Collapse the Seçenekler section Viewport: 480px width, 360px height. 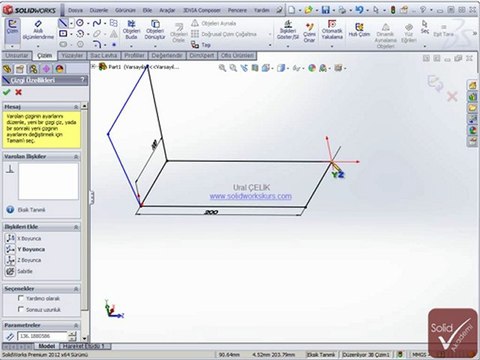pyautogui.click(x=76, y=289)
